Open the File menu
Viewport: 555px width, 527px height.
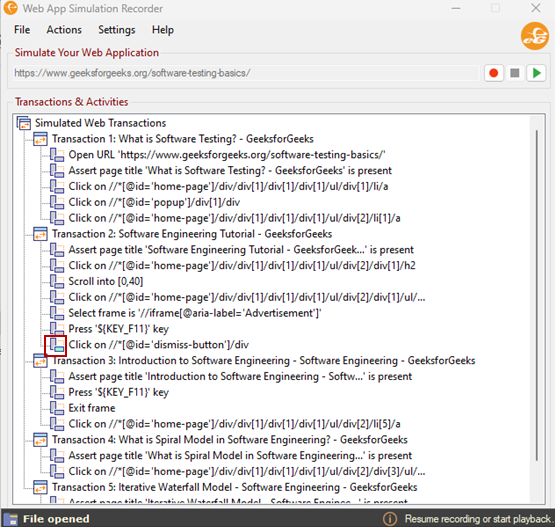[22, 30]
